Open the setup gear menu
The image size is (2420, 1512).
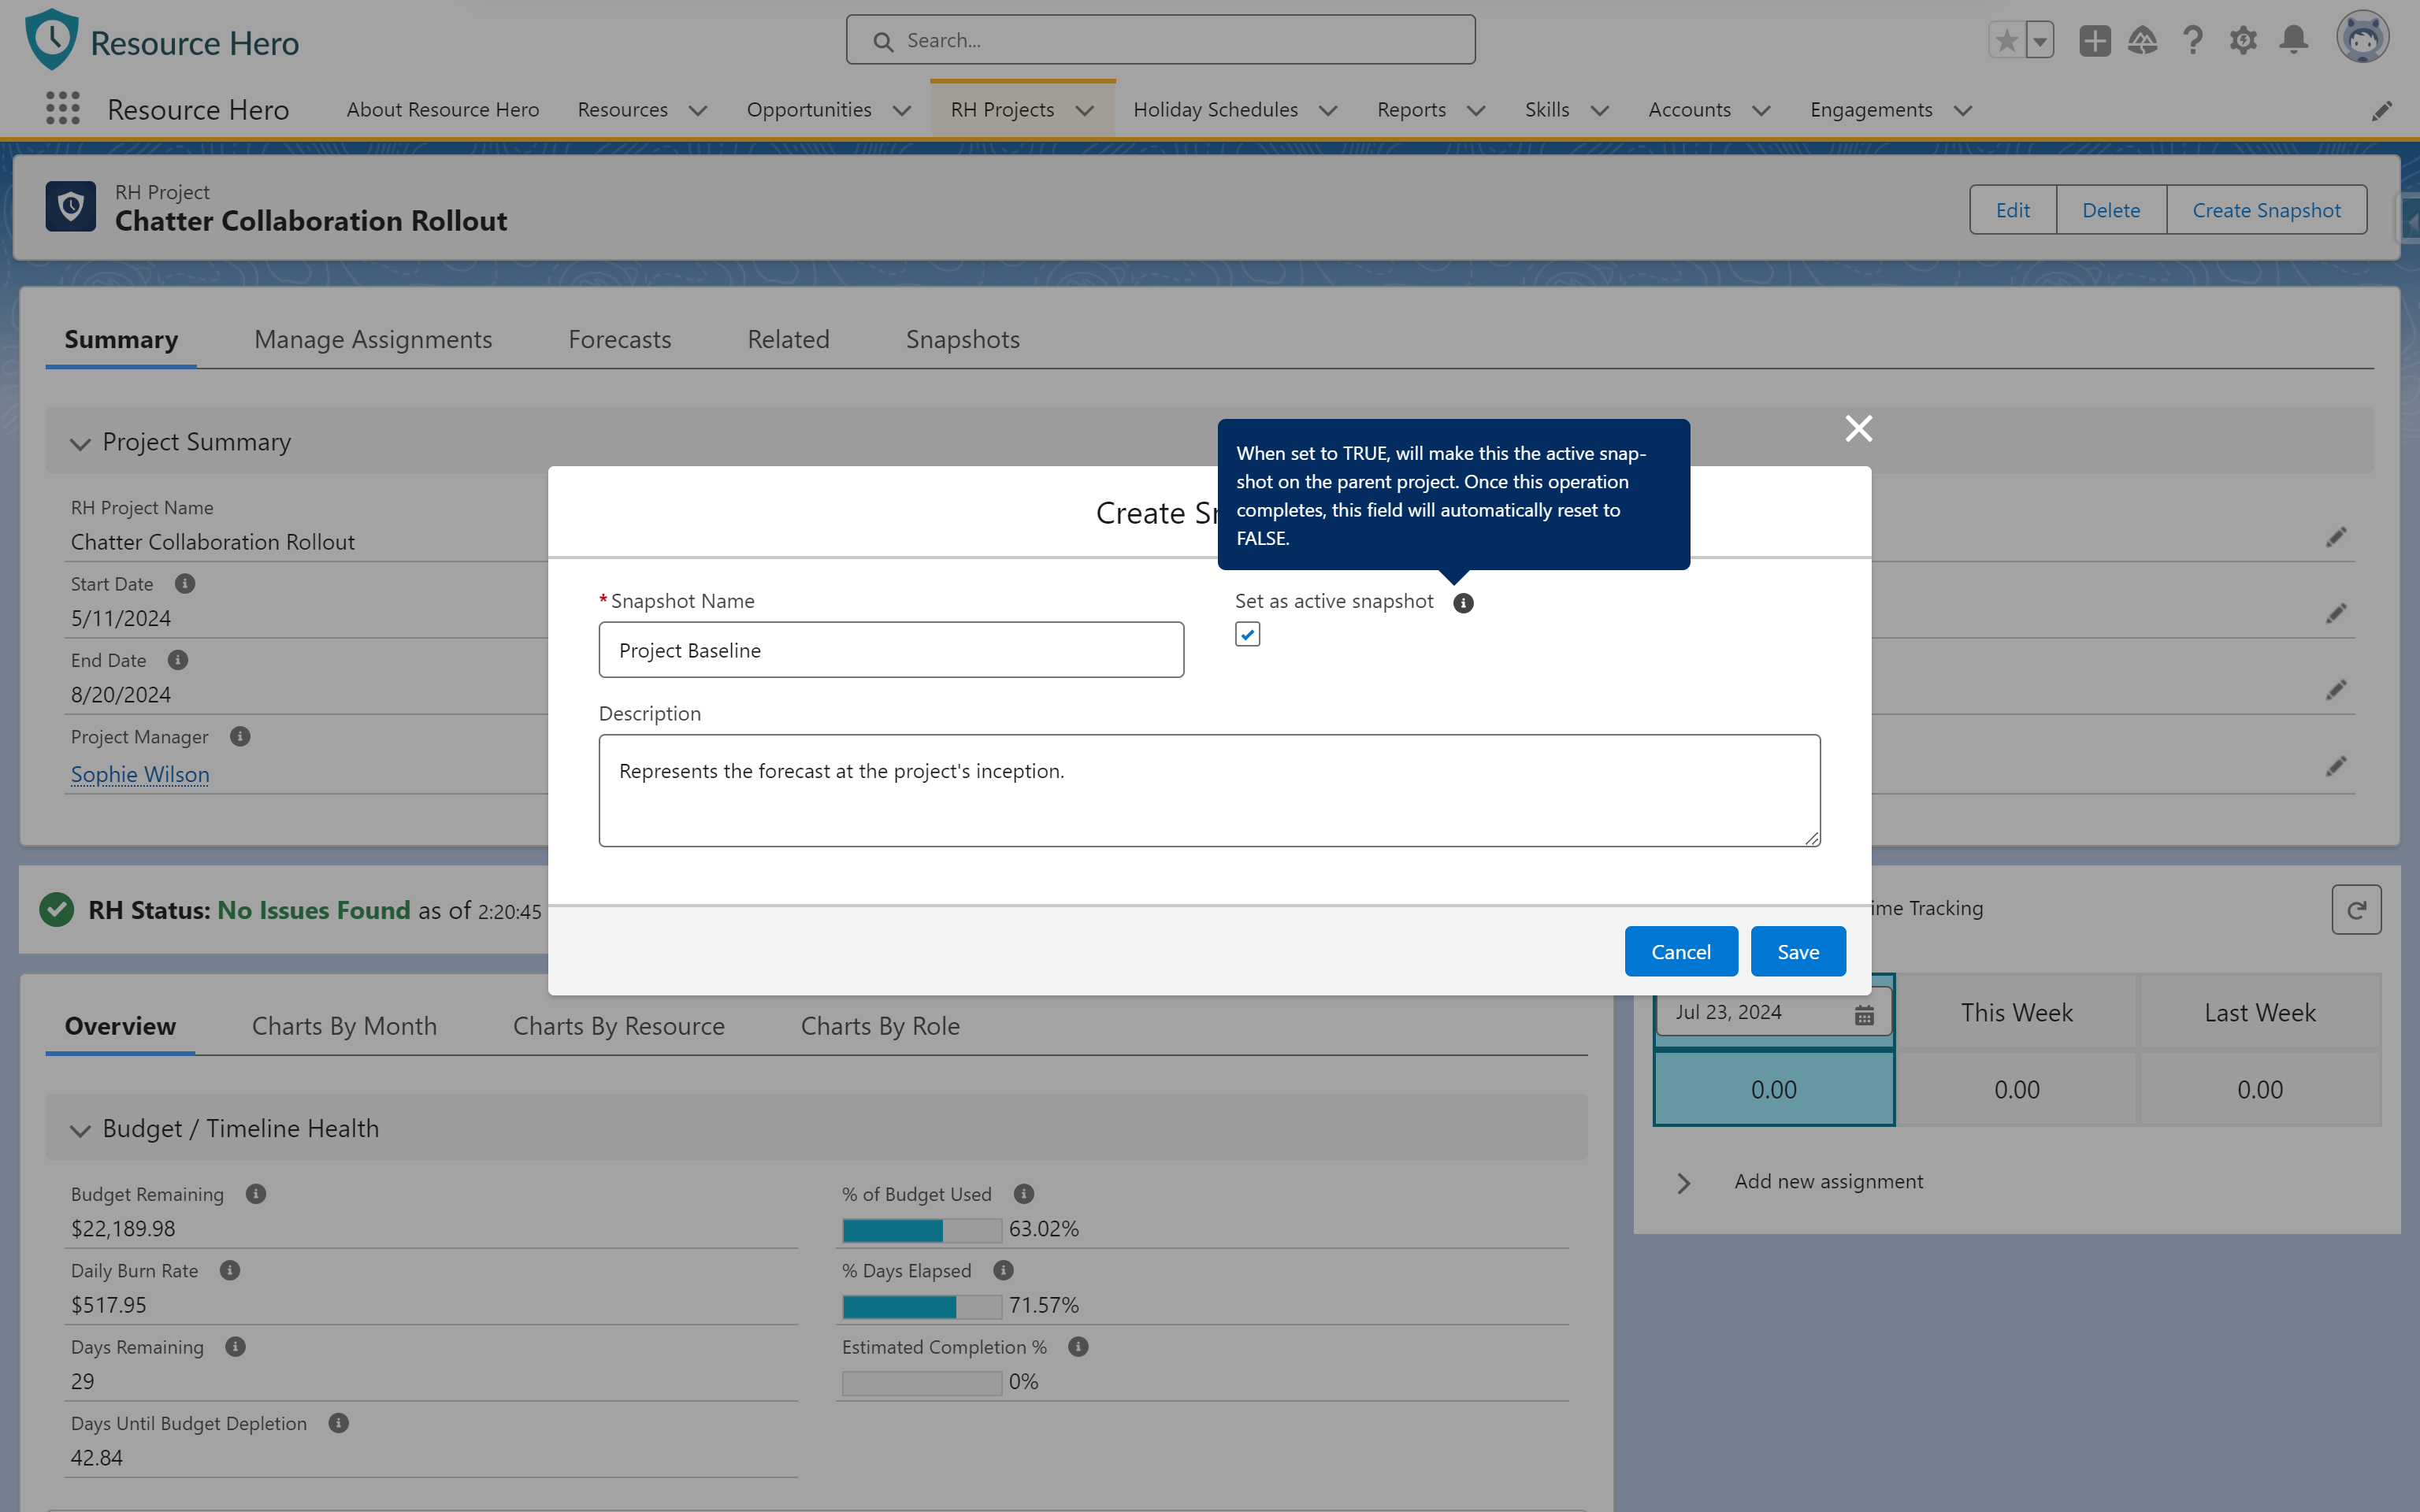click(2243, 40)
